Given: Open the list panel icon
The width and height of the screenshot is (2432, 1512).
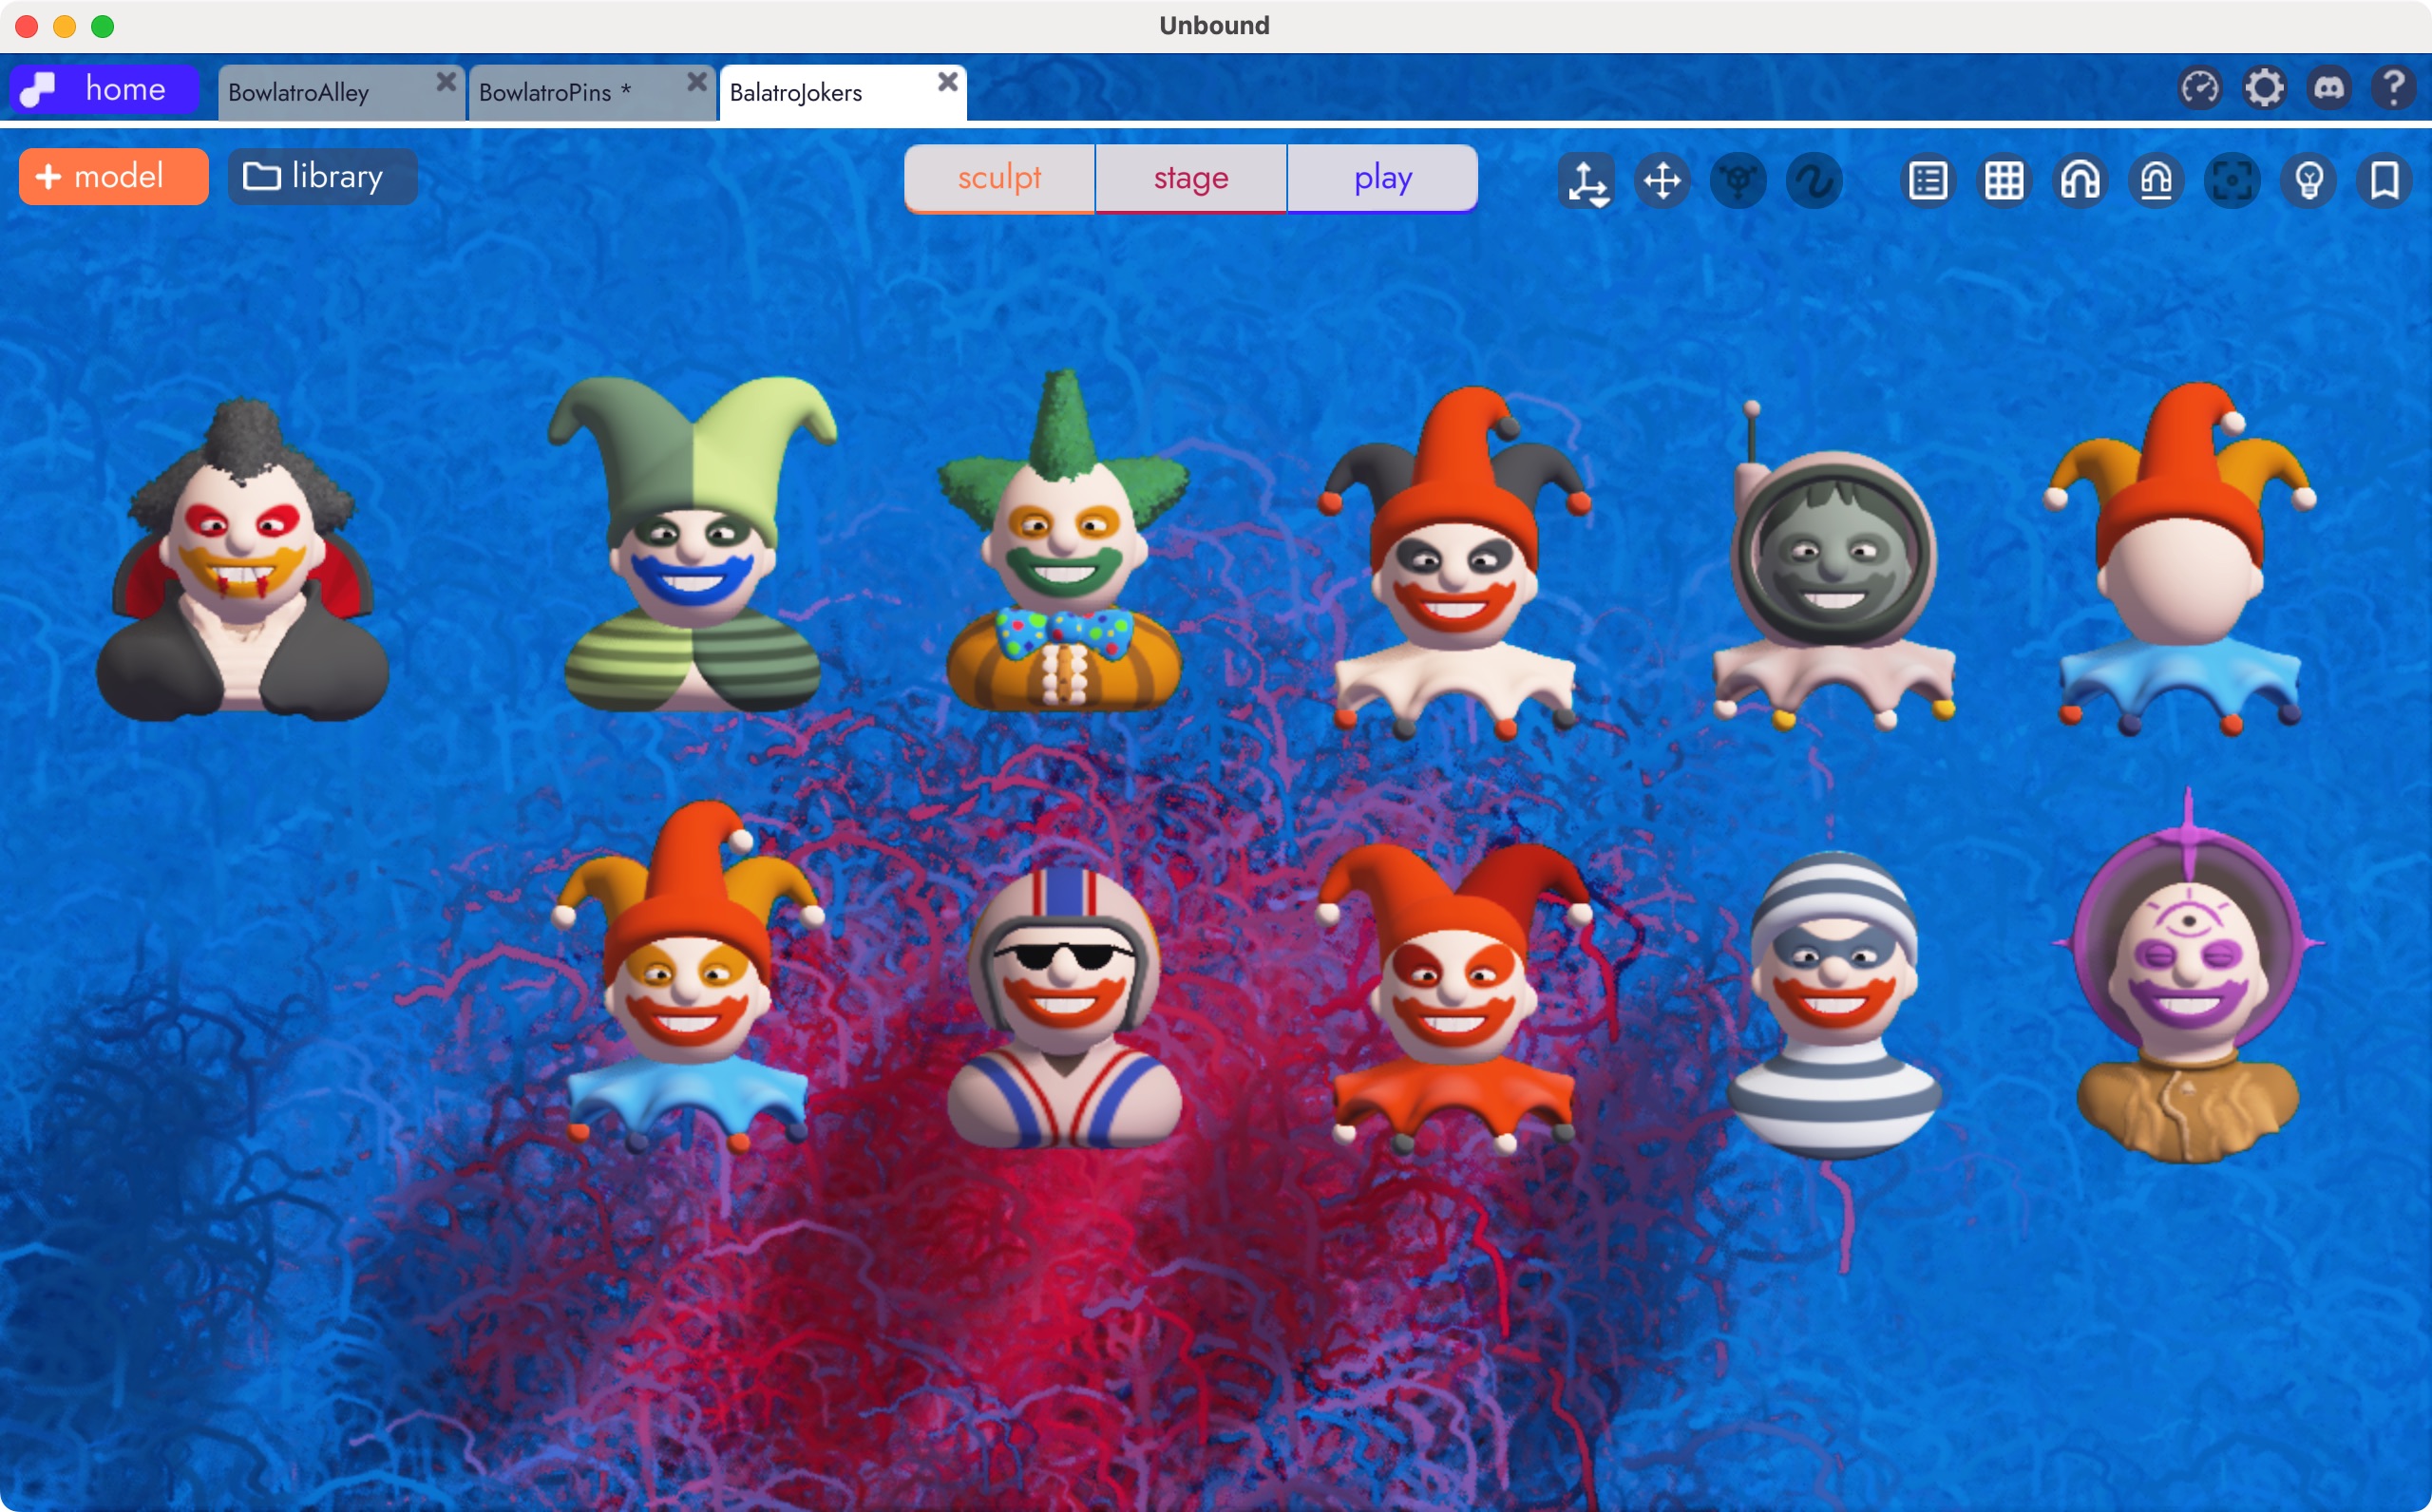Looking at the screenshot, I should pyautogui.click(x=1927, y=181).
